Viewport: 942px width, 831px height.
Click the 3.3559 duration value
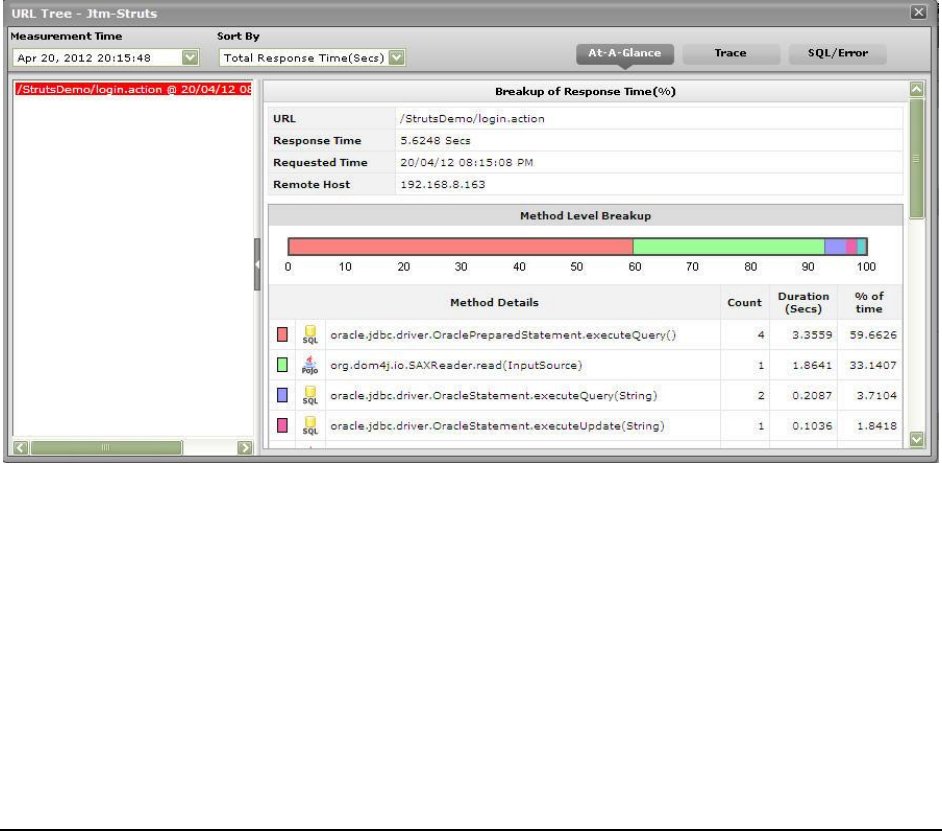click(x=812, y=335)
